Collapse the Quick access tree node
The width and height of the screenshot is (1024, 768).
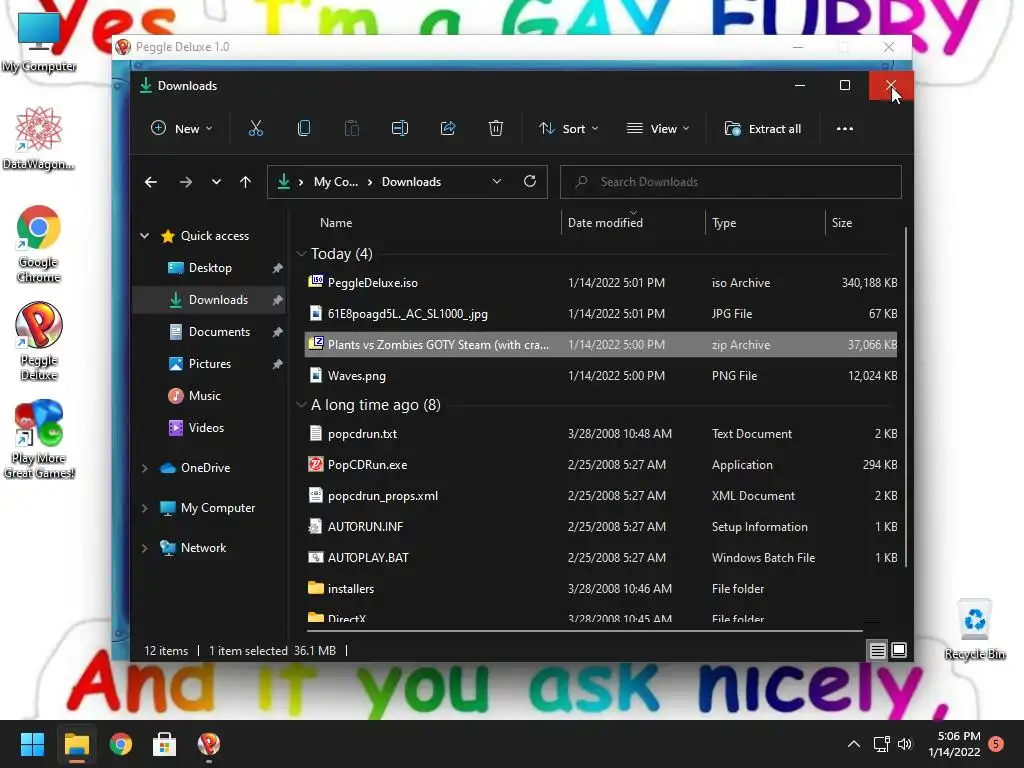pyautogui.click(x=144, y=236)
